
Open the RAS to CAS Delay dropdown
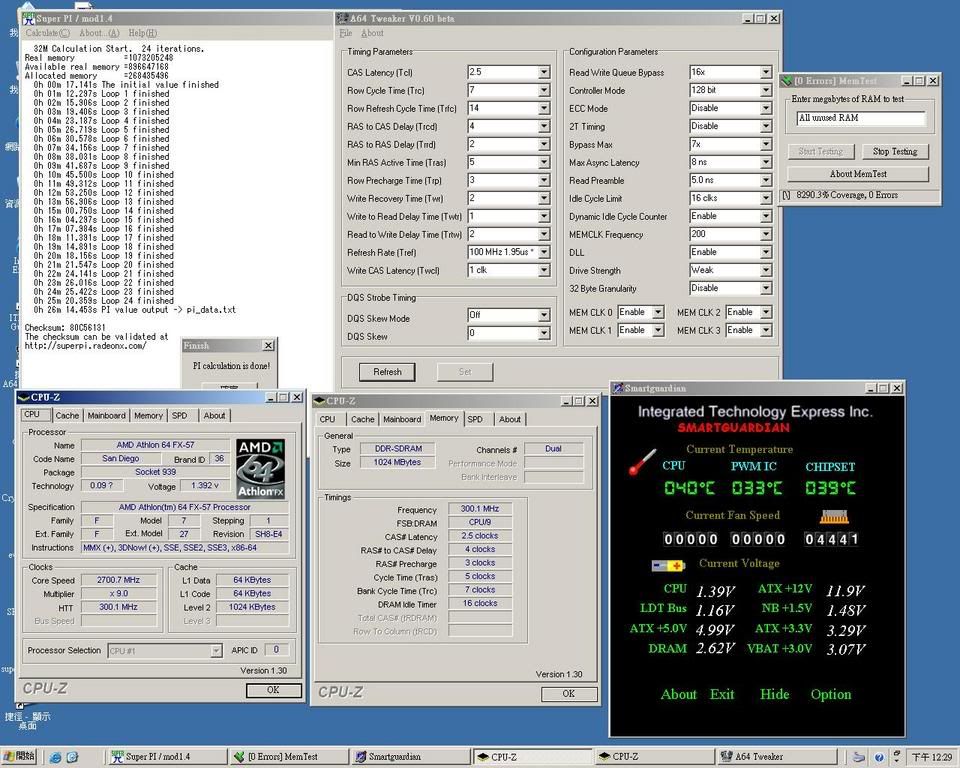point(544,127)
